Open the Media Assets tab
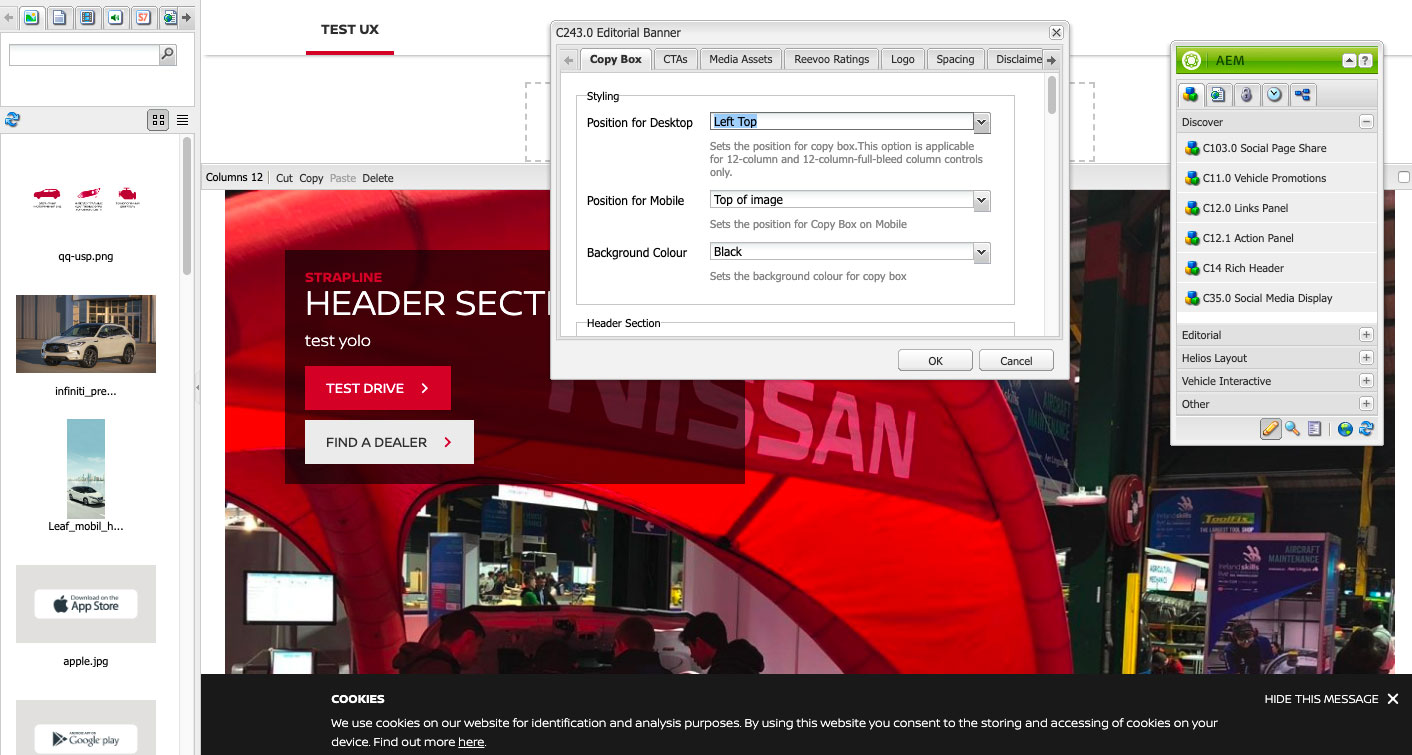Image resolution: width=1412 pixels, height=755 pixels. click(x=740, y=59)
